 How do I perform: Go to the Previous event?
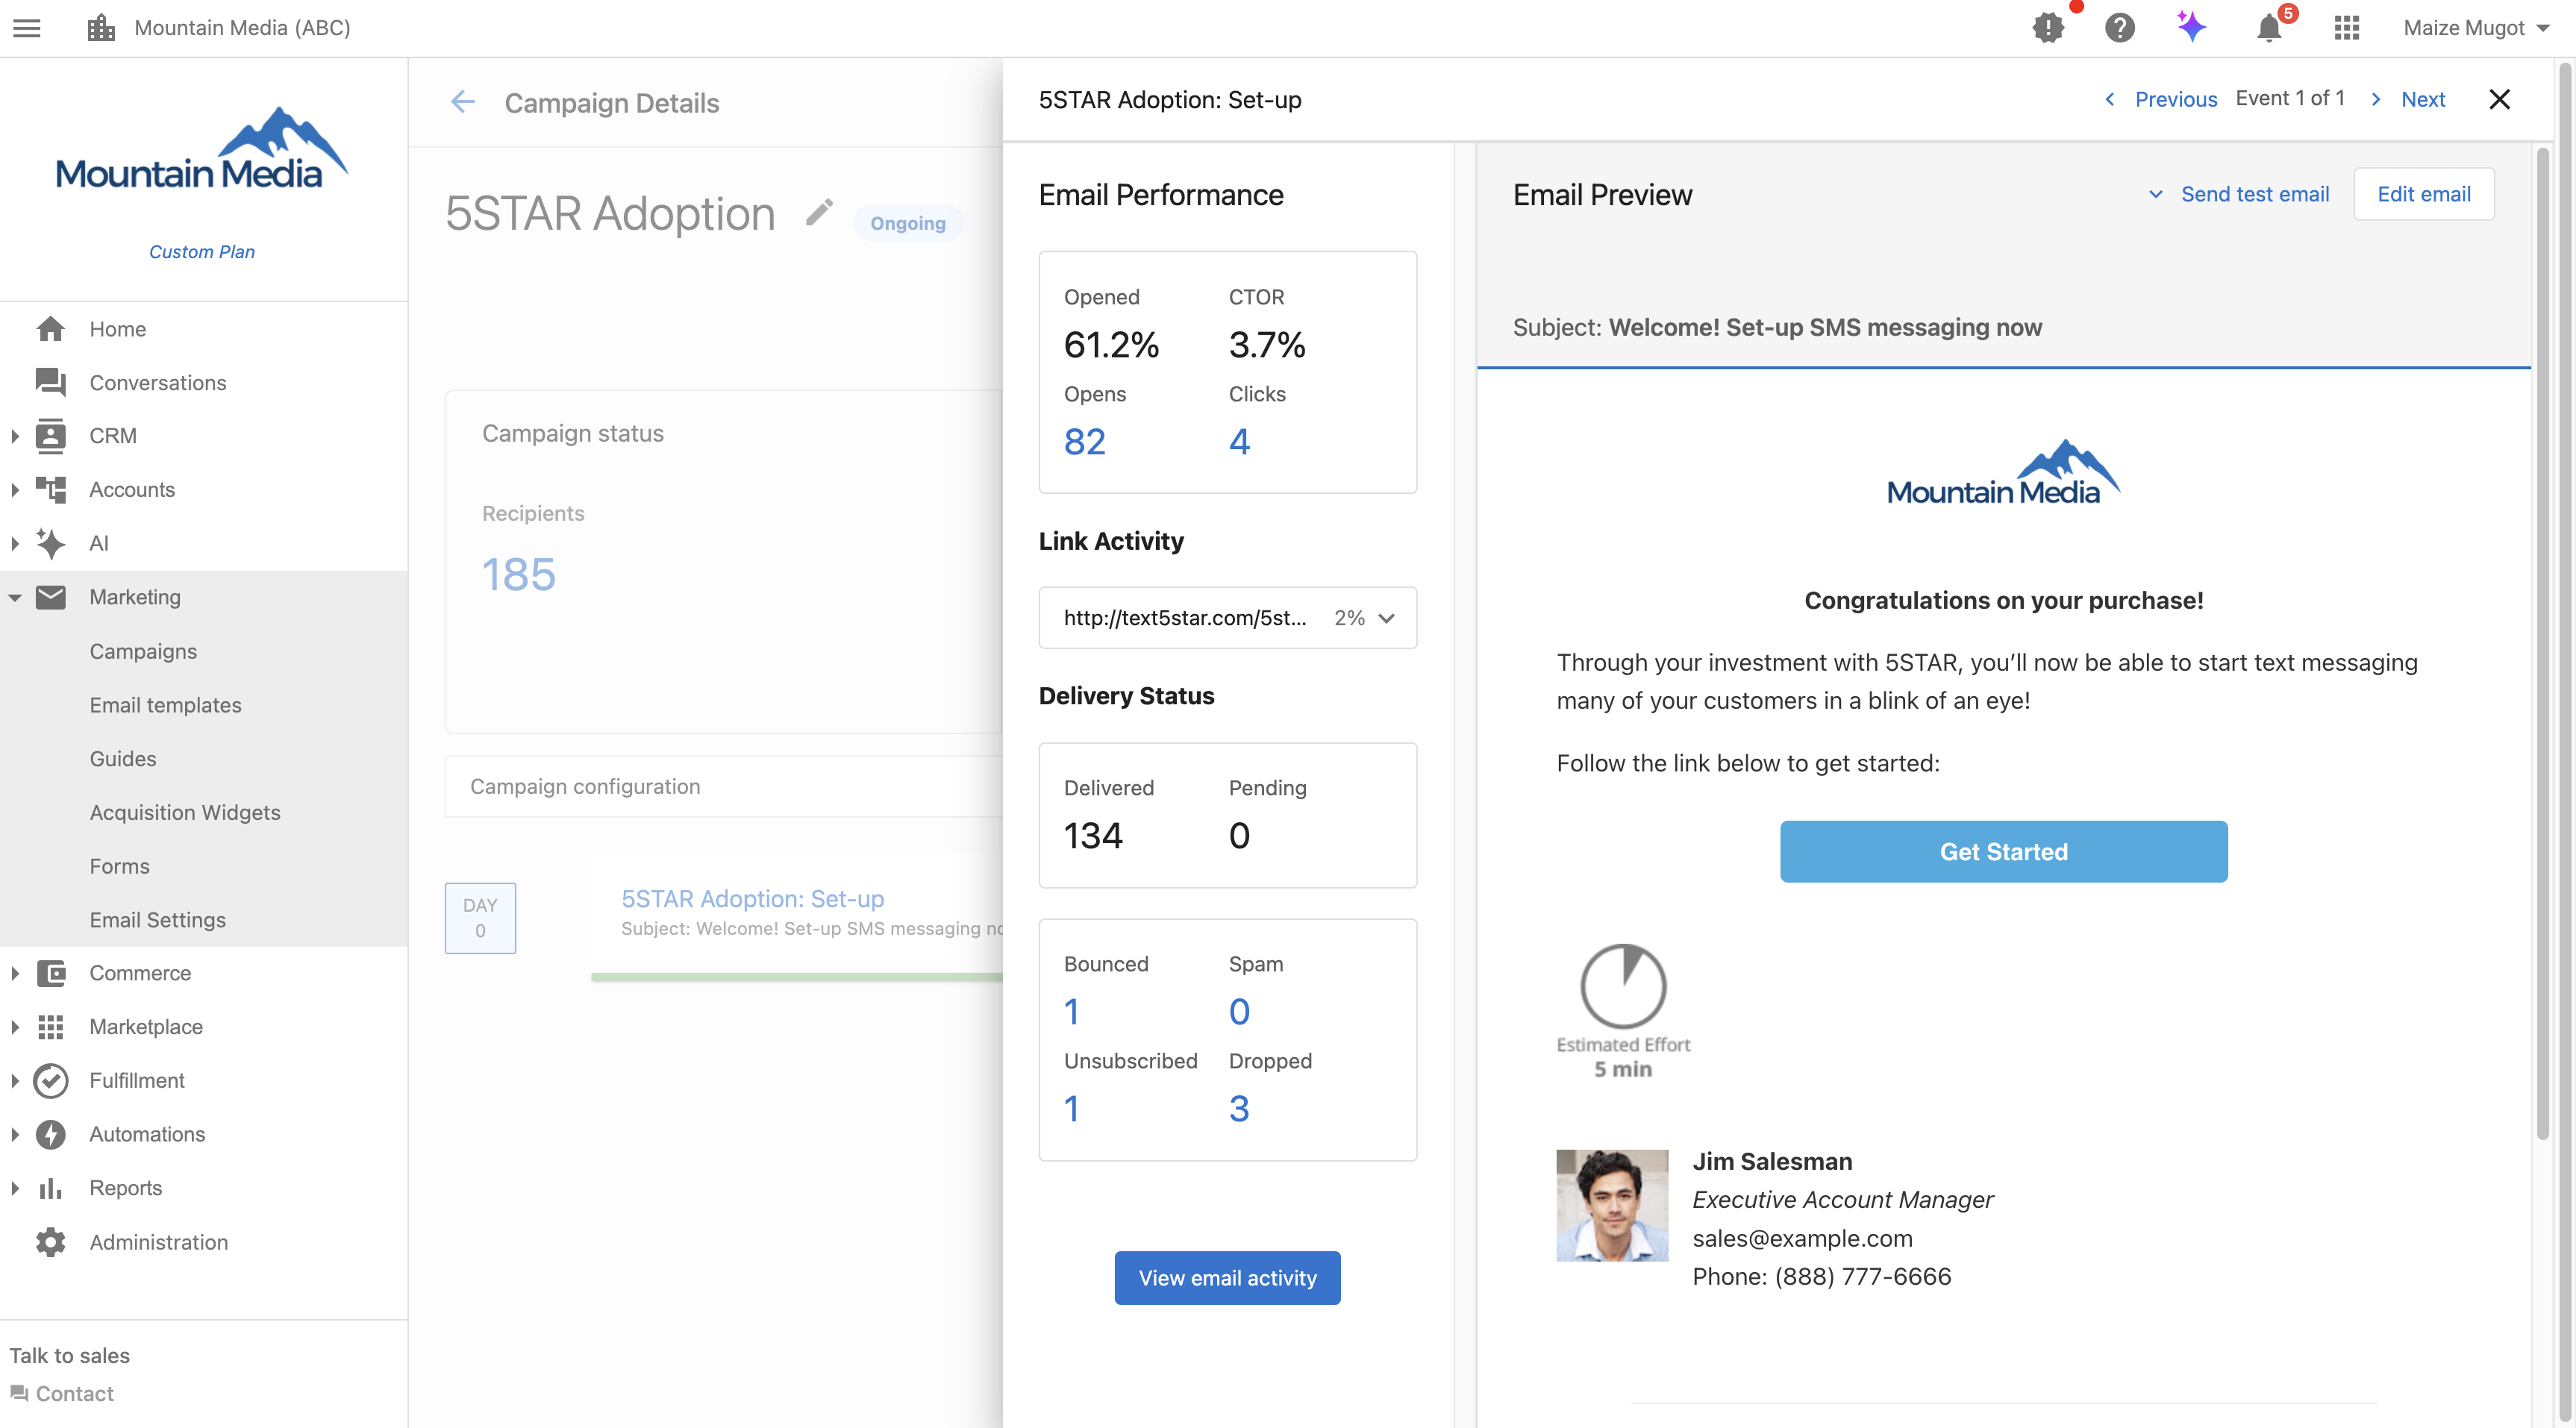[2160, 99]
